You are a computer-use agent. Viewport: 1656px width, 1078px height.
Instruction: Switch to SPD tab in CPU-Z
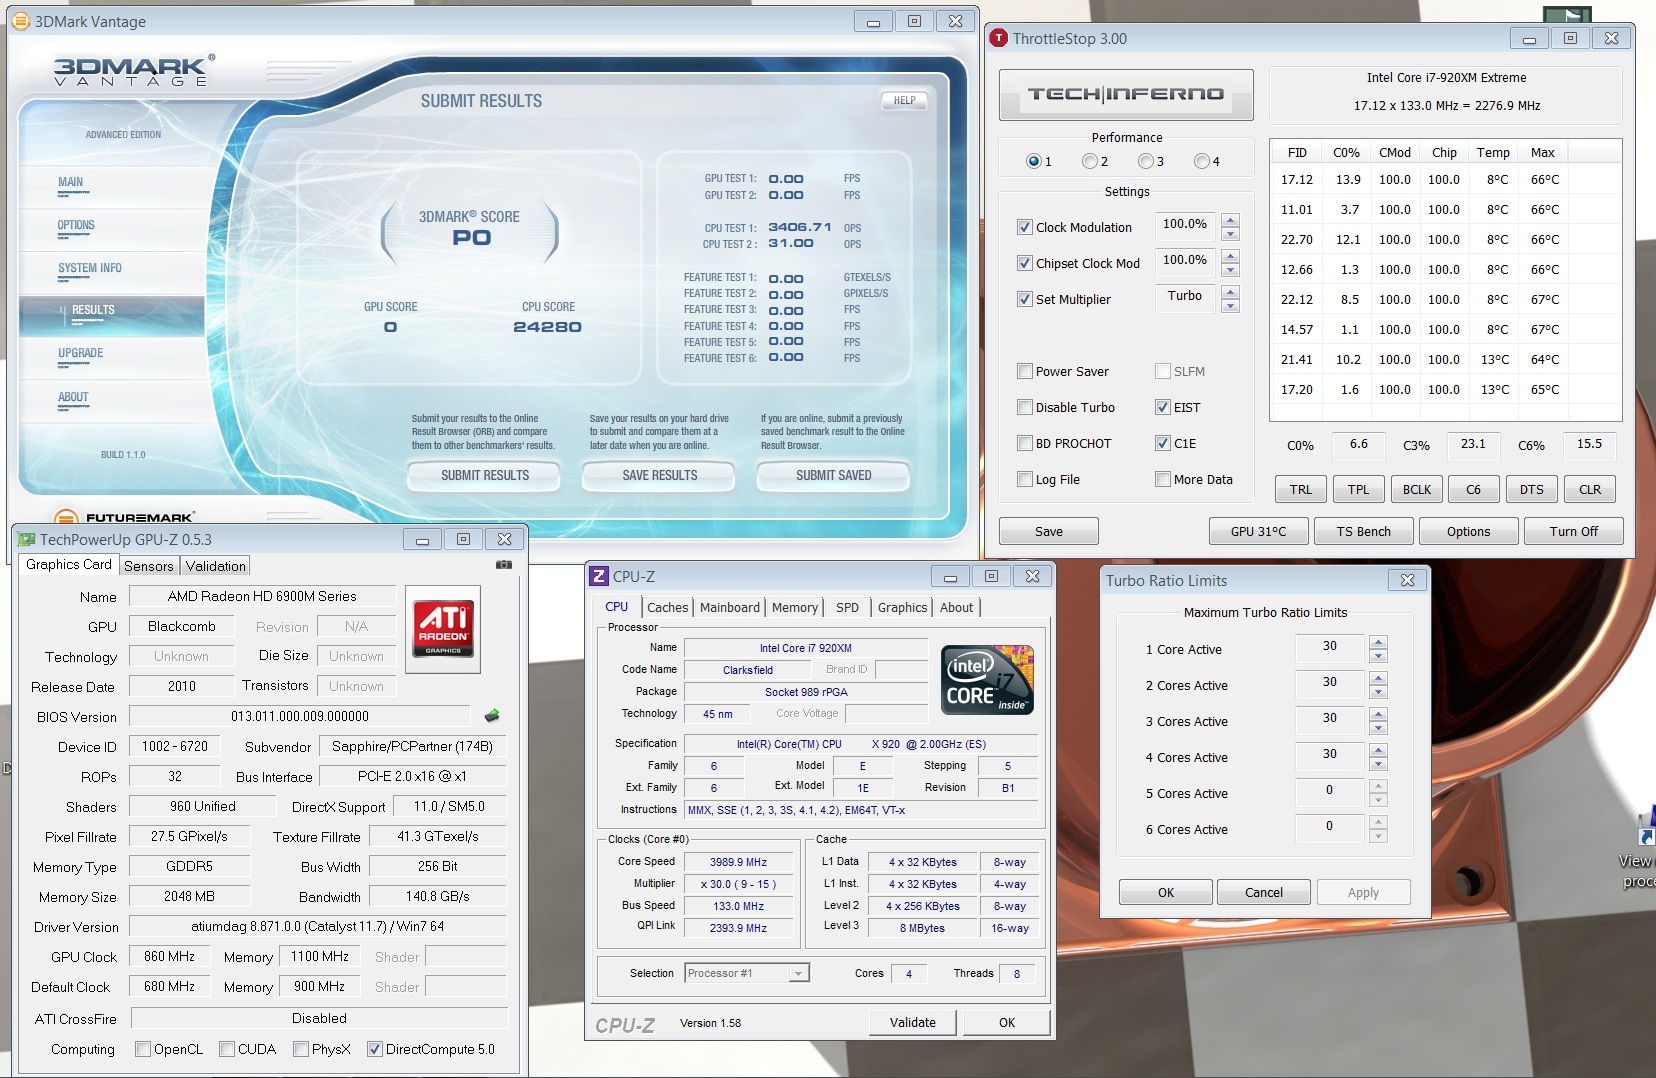[x=847, y=607]
